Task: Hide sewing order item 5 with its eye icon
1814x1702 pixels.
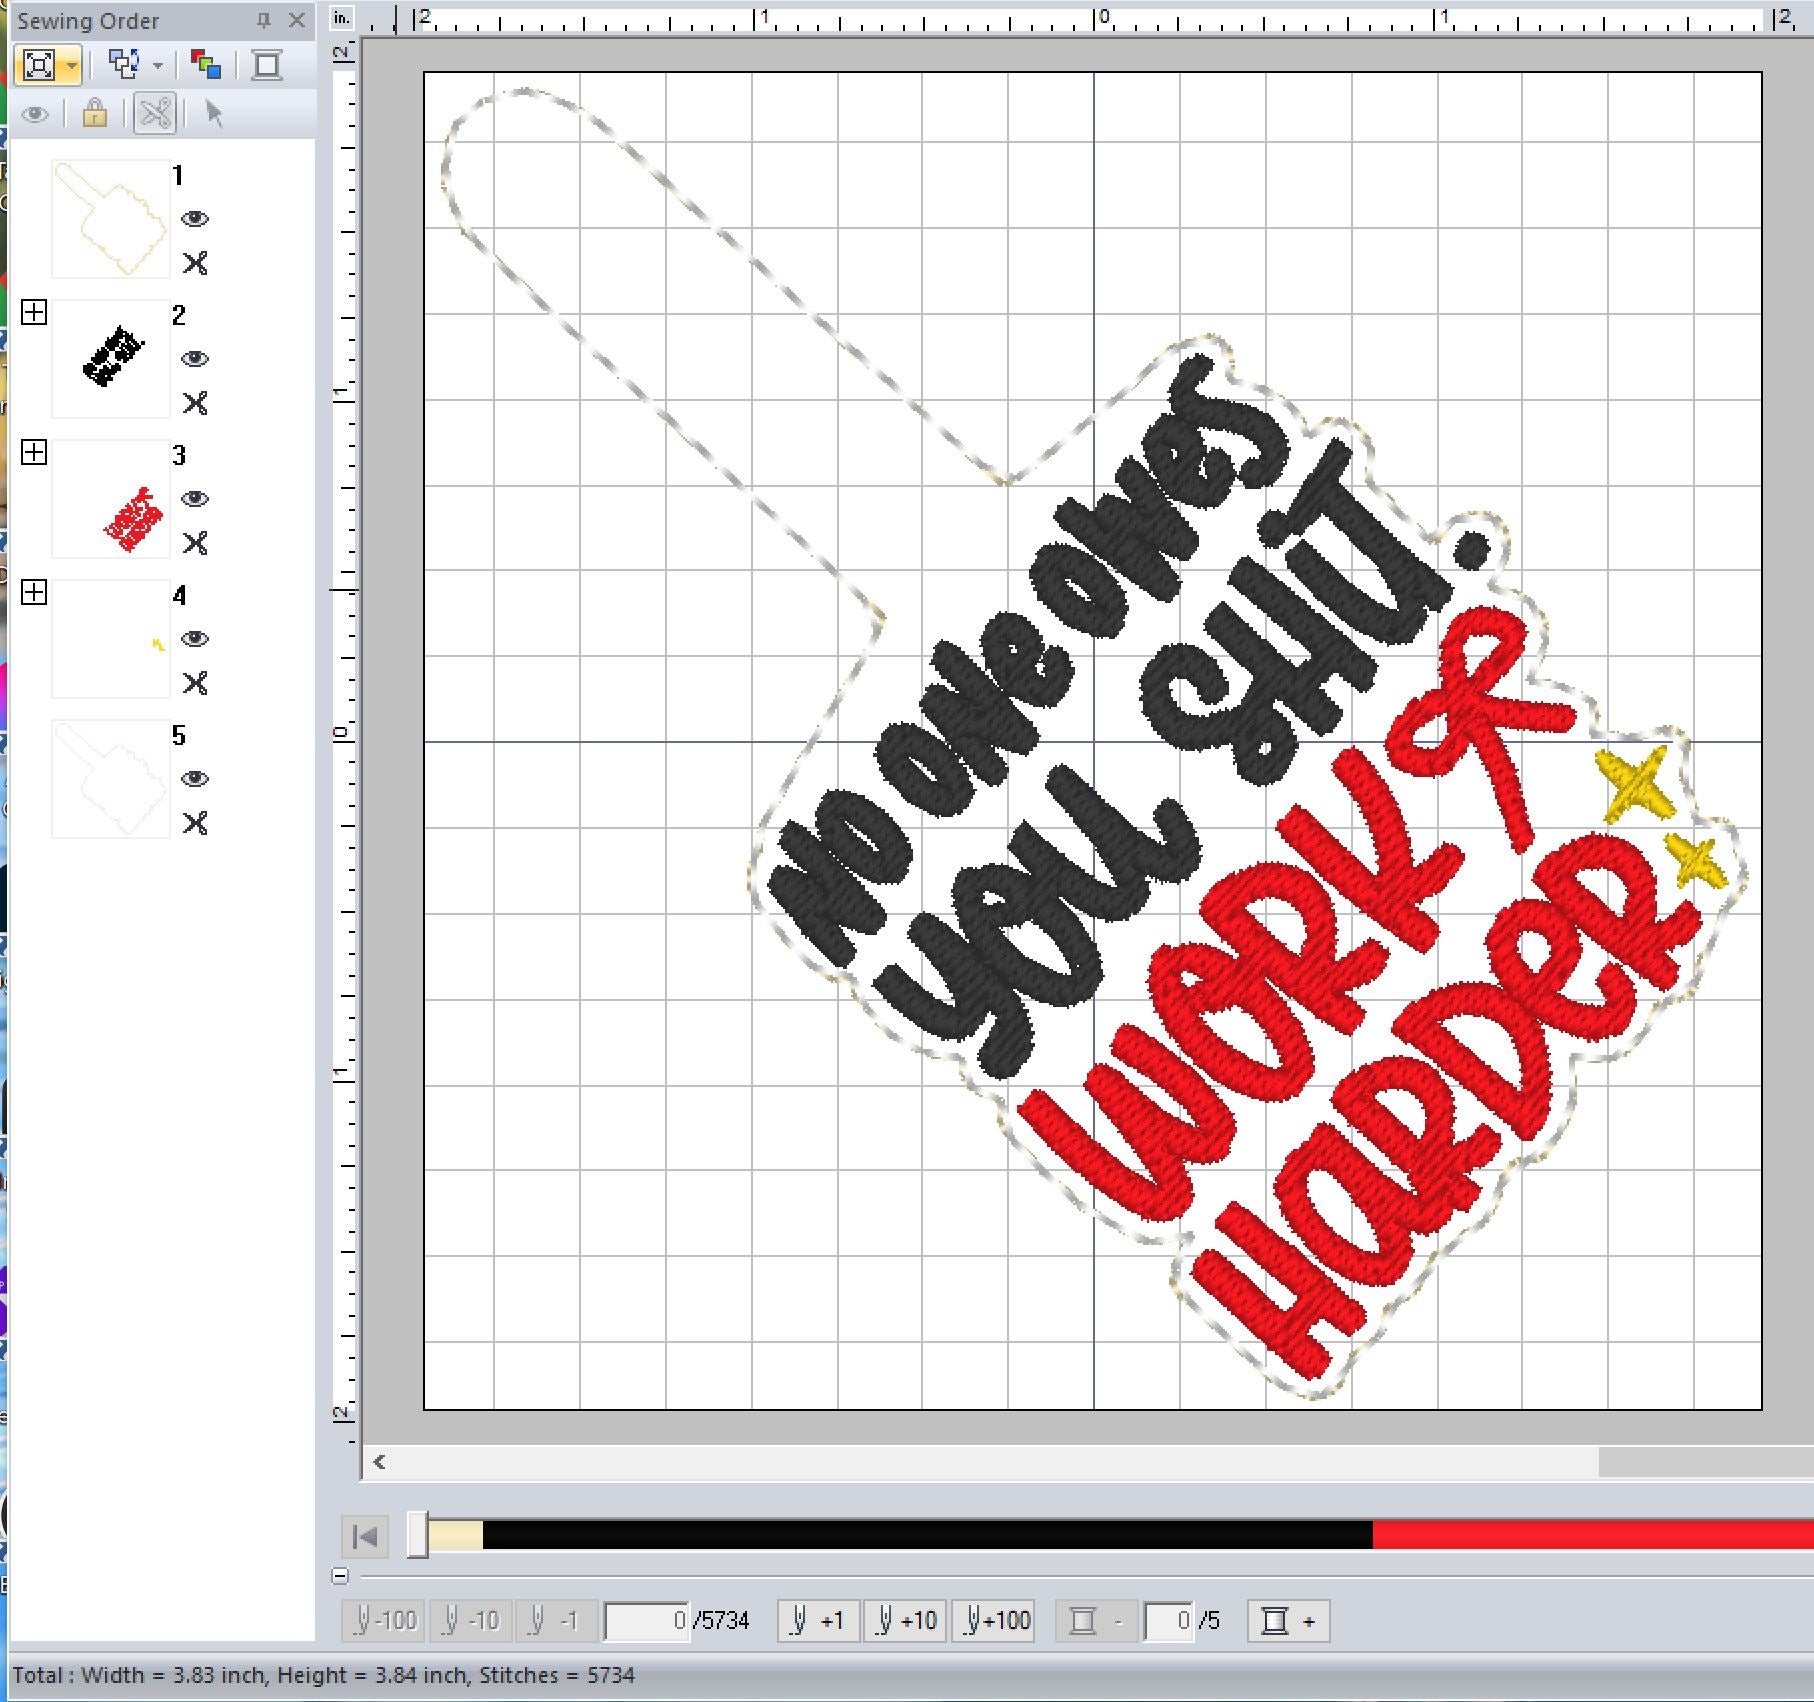Action: point(195,779)
